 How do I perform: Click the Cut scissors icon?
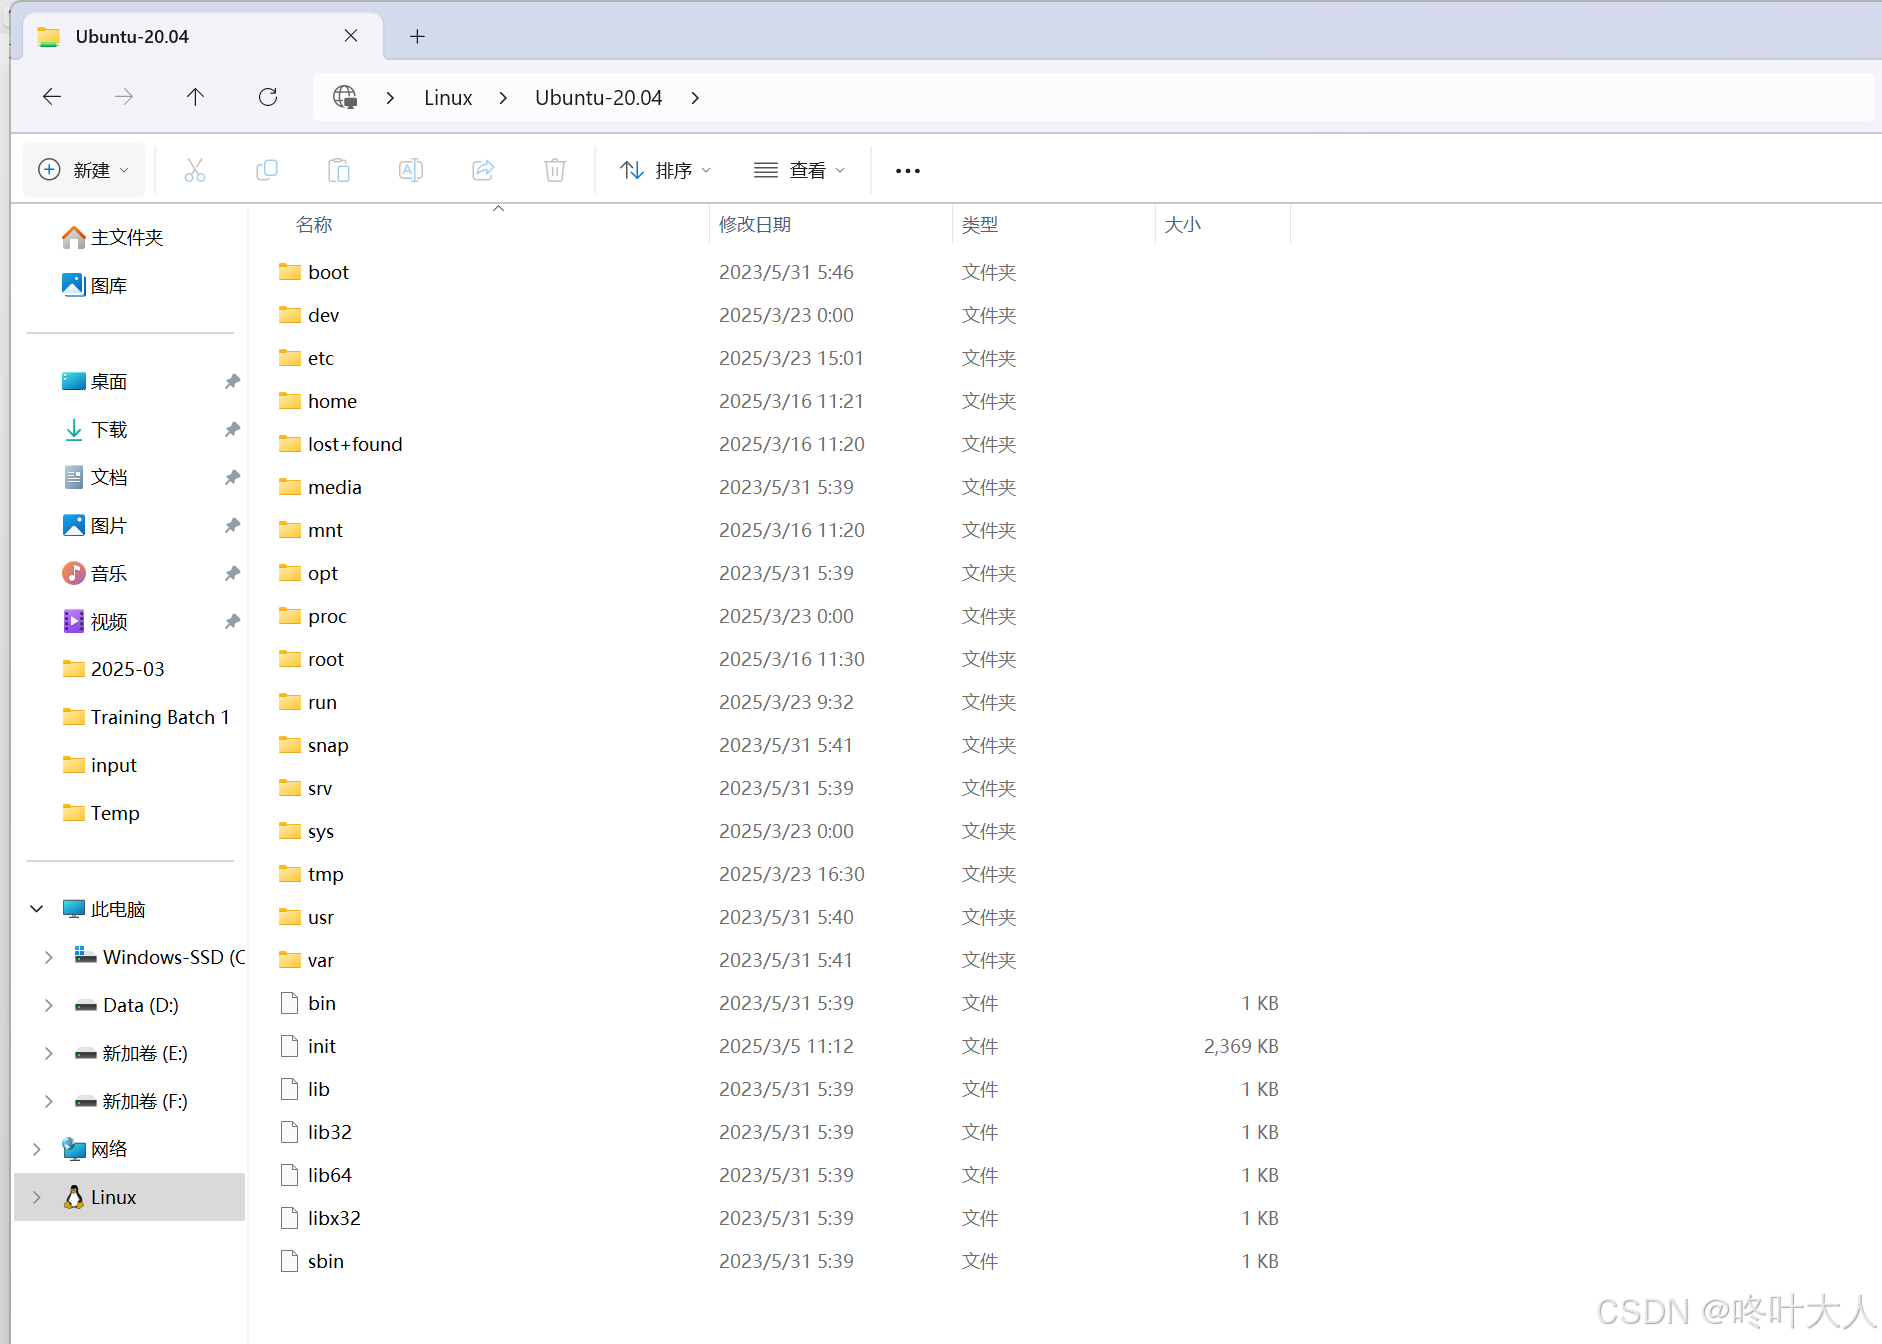(x=195, y=170)
